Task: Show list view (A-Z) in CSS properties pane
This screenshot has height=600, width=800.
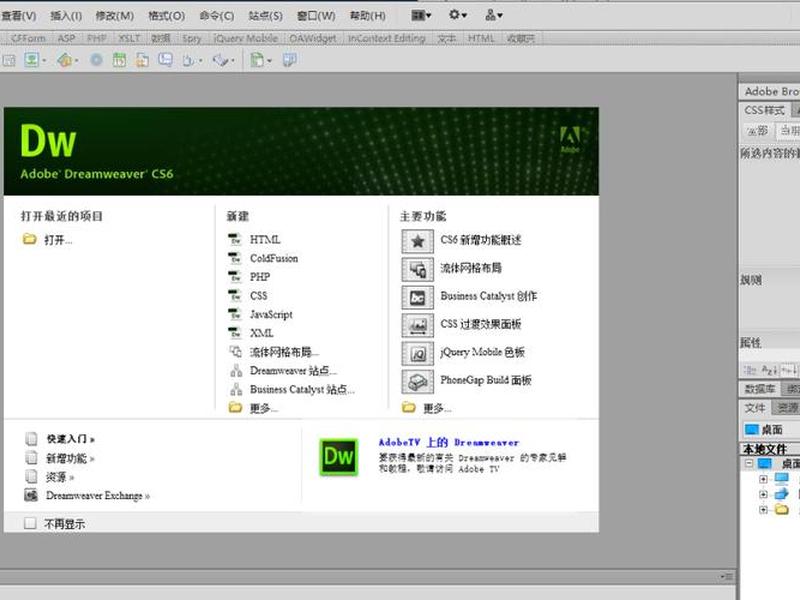Action: (769, 370)
